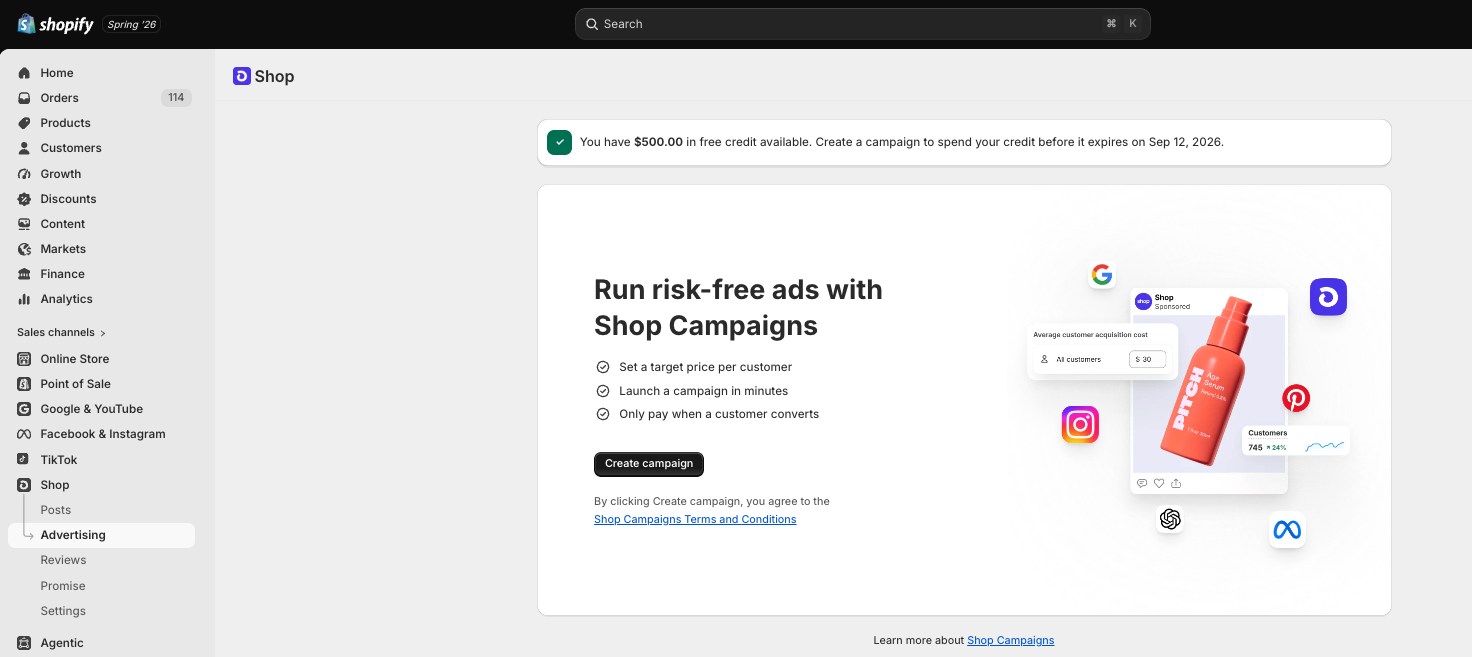Click the Google & YouTube G icon
Viewport: 1472px width, 657px height.
(24, 409)
